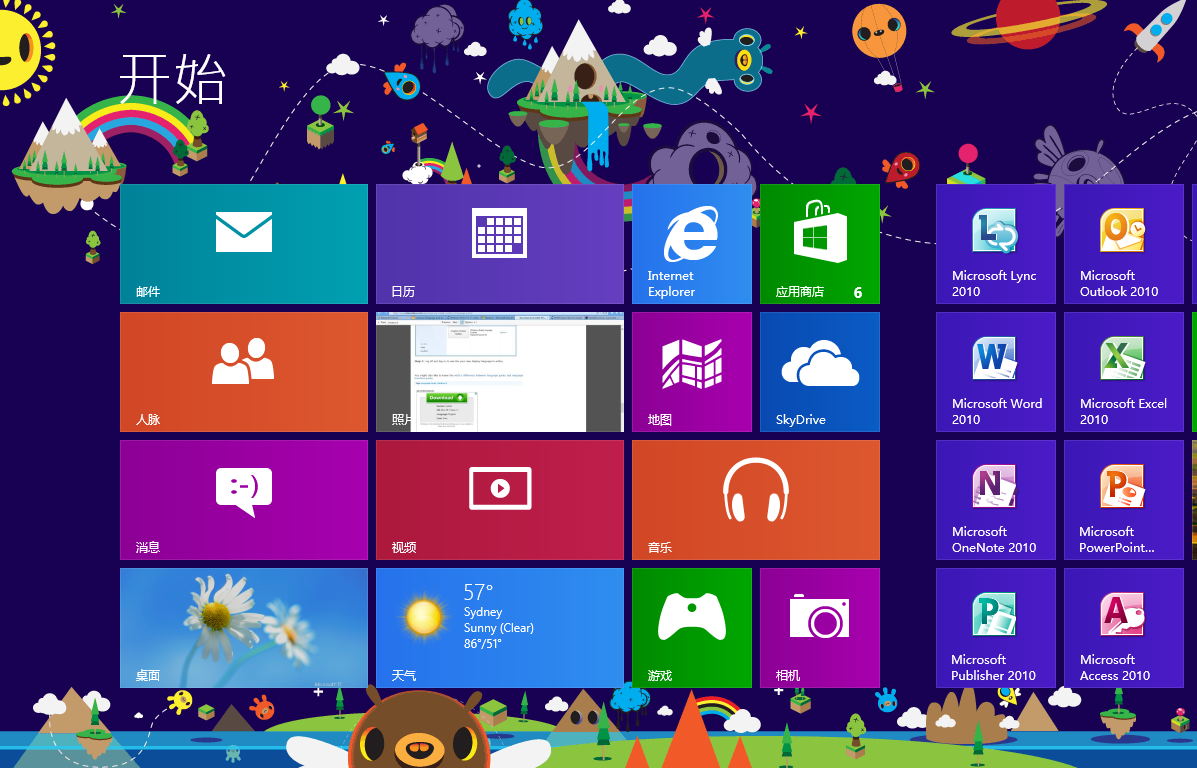Open the Photos (照片) screenshot tile
Image resolution: width=1197 pixels, height=768 pixels.
click(499, 372)
